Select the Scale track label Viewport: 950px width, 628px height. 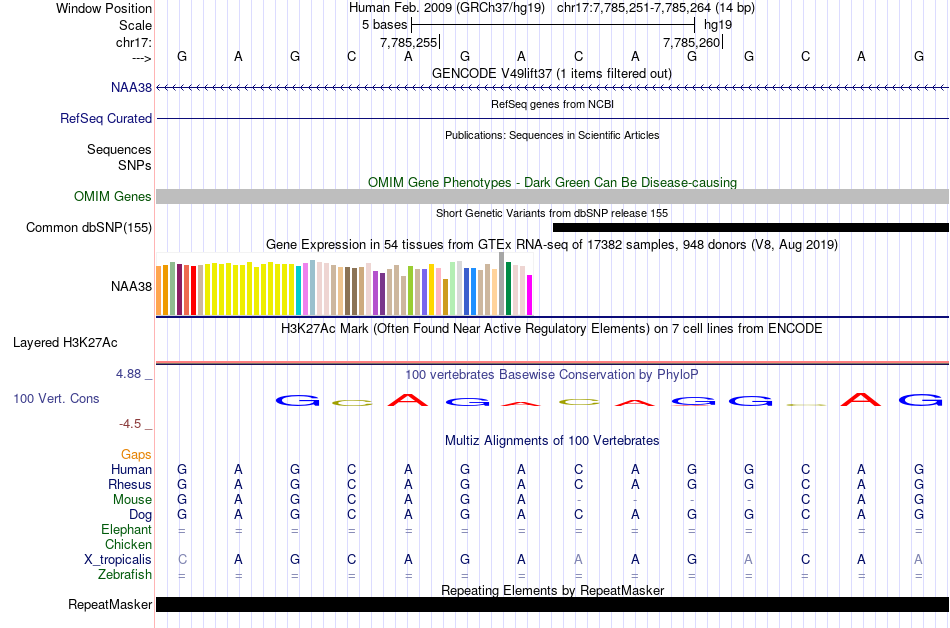135,25
